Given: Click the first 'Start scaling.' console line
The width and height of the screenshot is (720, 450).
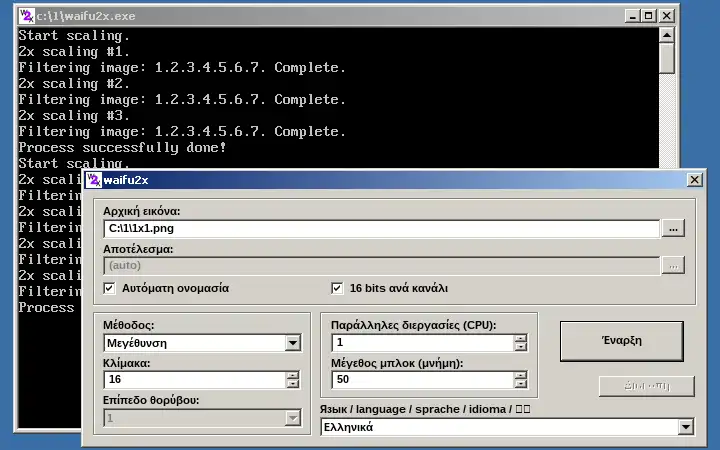Looking at the screenshot, I should (x=74, y=35).
